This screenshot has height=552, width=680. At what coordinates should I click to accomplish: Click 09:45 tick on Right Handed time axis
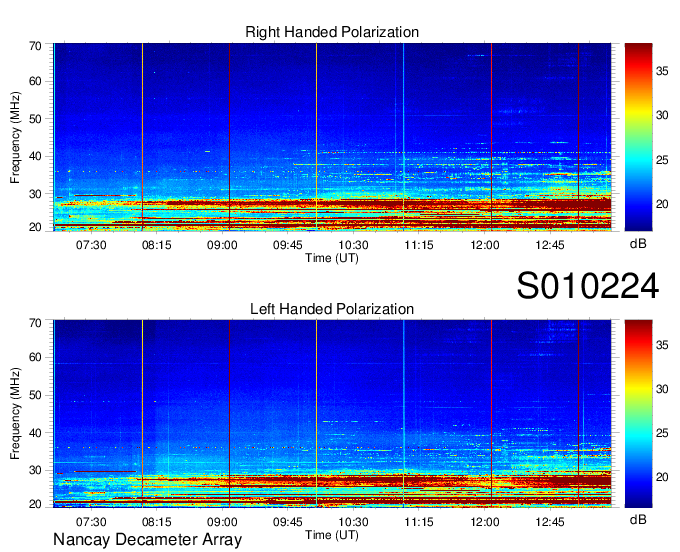tap(288, 245)
